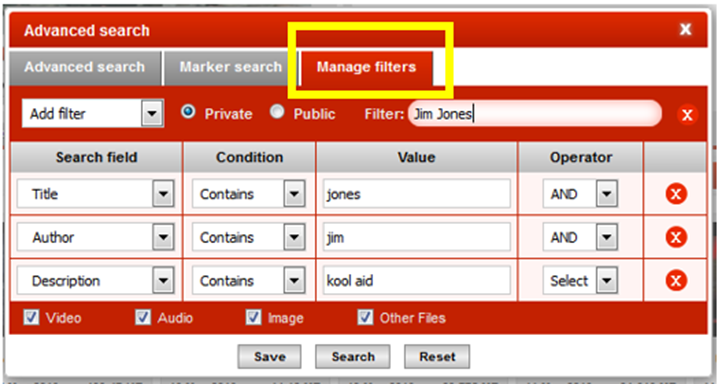Remove the 'kool aid' Description filter row
Image resolution: width=718 pixels, height=384 pixels.
676,280
